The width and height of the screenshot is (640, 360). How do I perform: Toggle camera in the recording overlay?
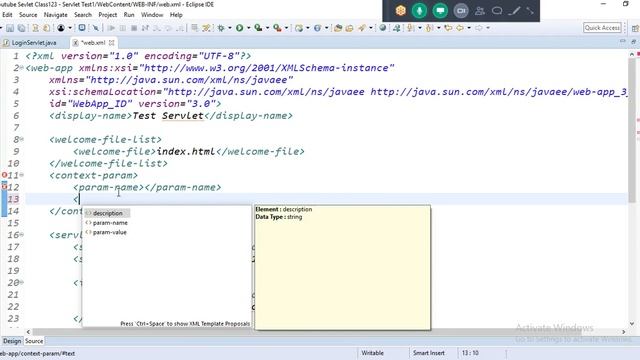pos(461,11)
